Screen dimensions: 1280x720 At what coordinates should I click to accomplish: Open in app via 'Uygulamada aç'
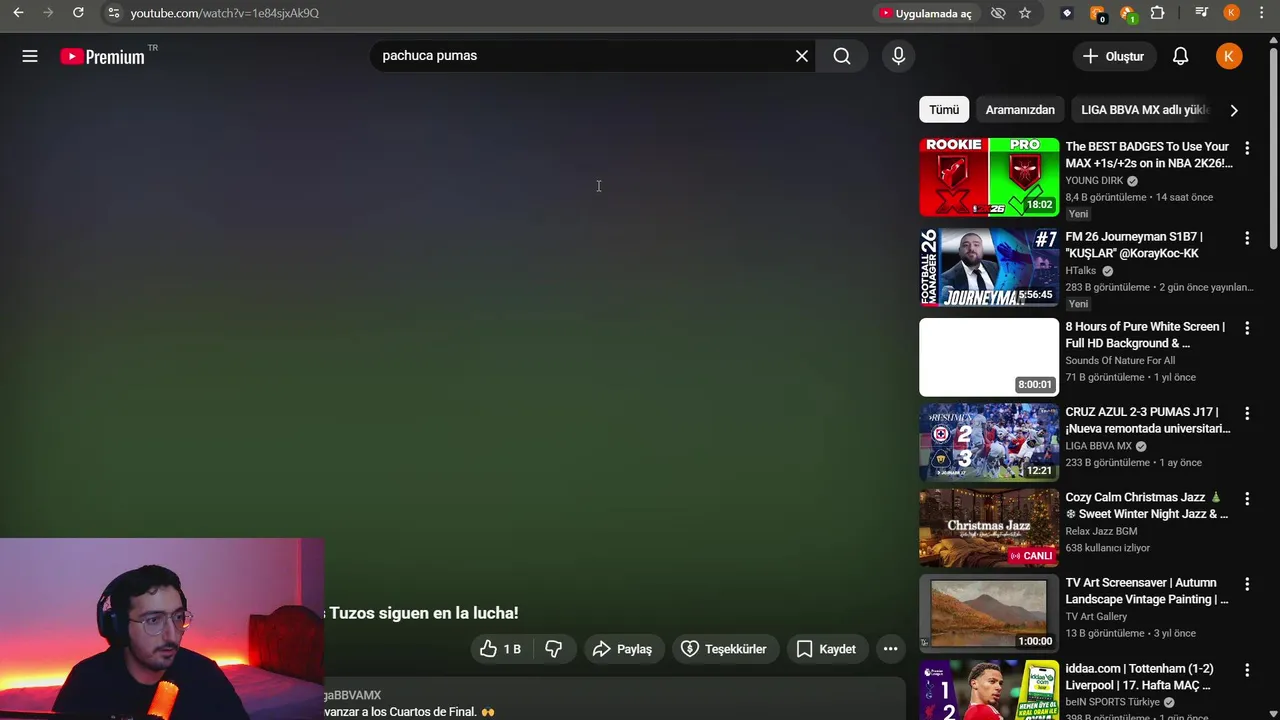click(x=925, y=13)
